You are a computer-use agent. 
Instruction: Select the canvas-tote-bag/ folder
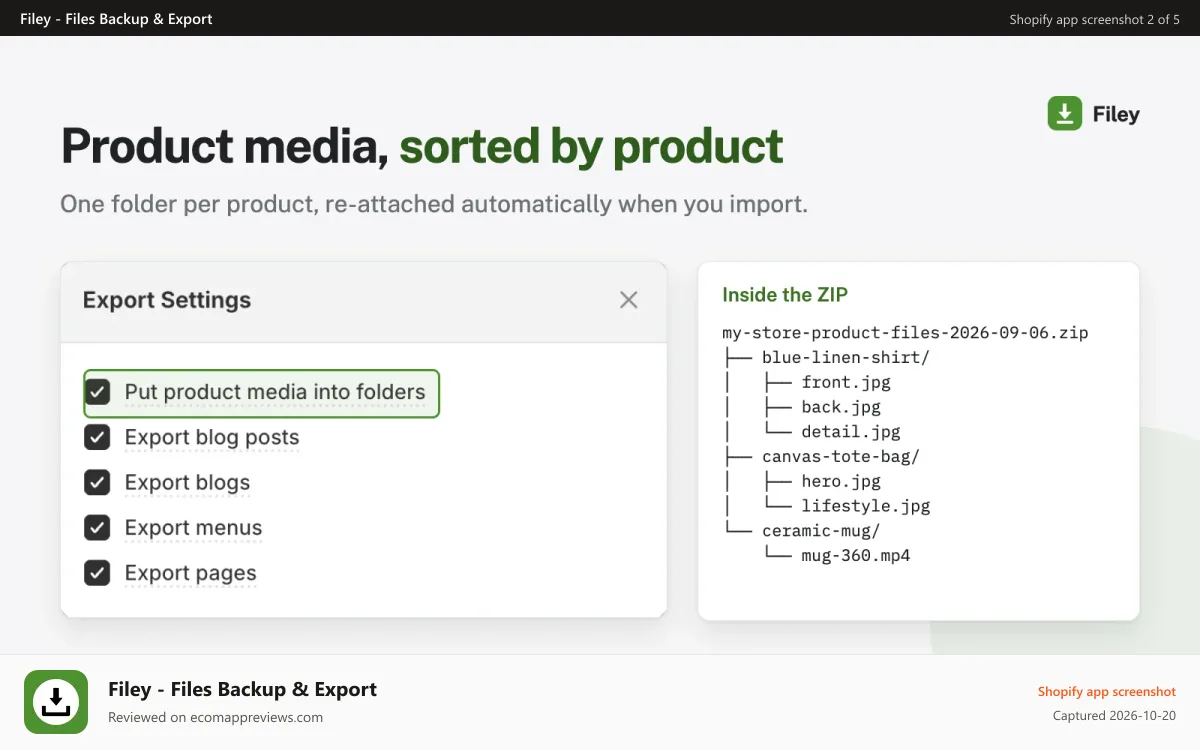[841, 456]
